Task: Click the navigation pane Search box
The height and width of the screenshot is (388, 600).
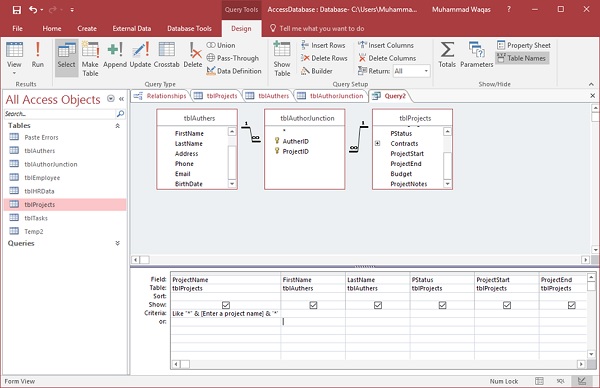Action: pyautogui.click(x=60, y=114)
